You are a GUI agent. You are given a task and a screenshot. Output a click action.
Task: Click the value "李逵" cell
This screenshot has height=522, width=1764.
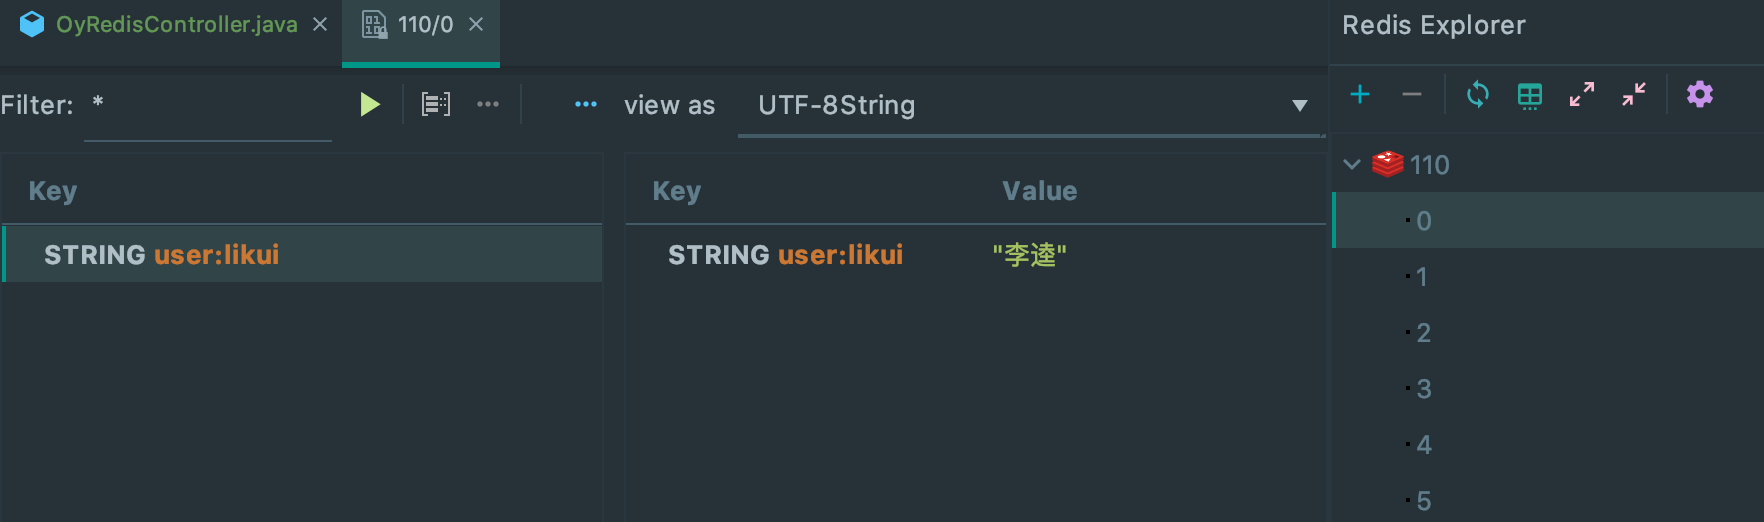point(1029,255)
